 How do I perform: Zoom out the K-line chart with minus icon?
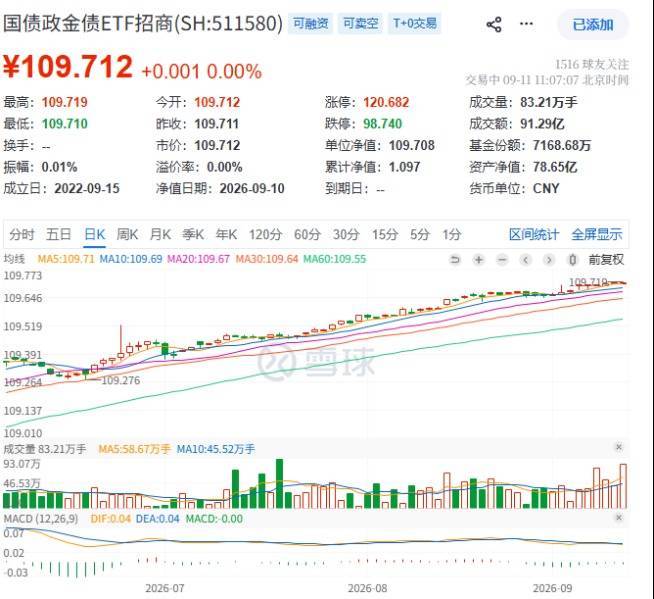coord(502,260)
